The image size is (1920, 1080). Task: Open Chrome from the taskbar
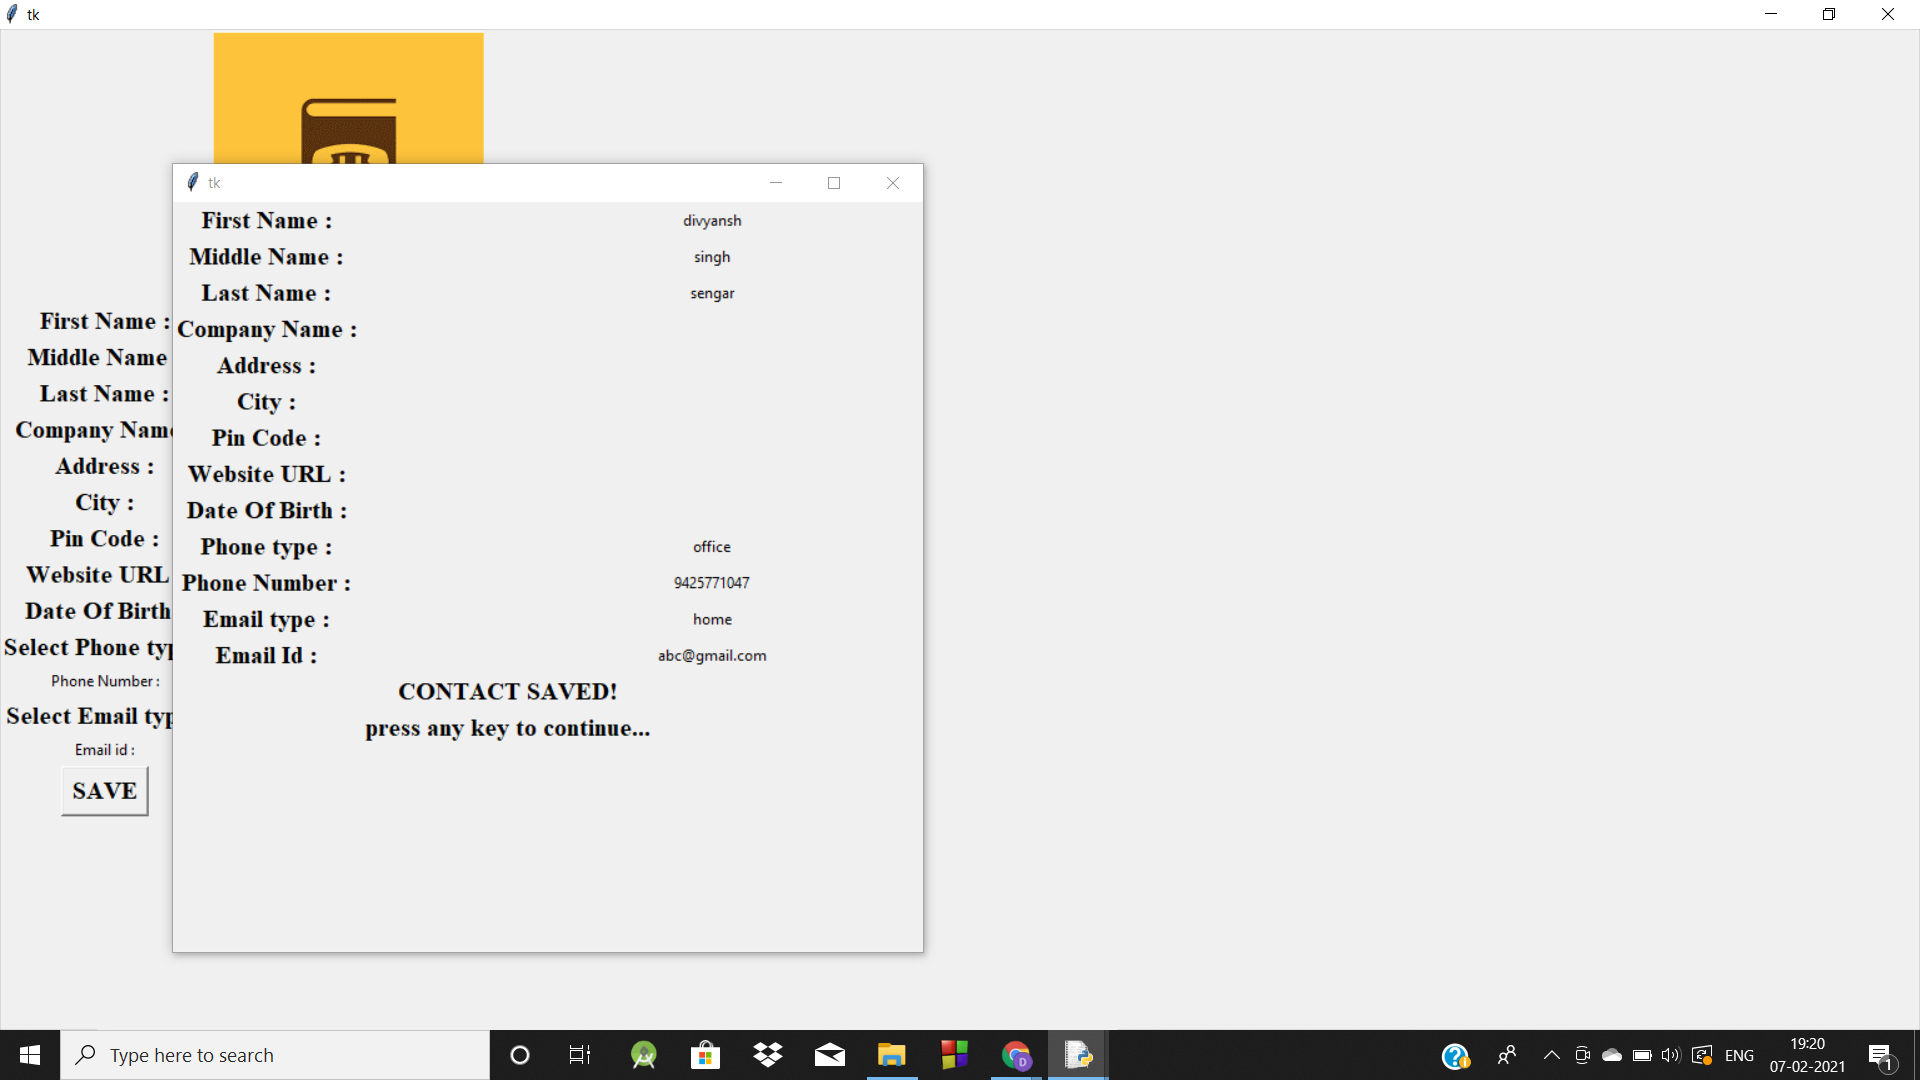coord(1016,1055)
